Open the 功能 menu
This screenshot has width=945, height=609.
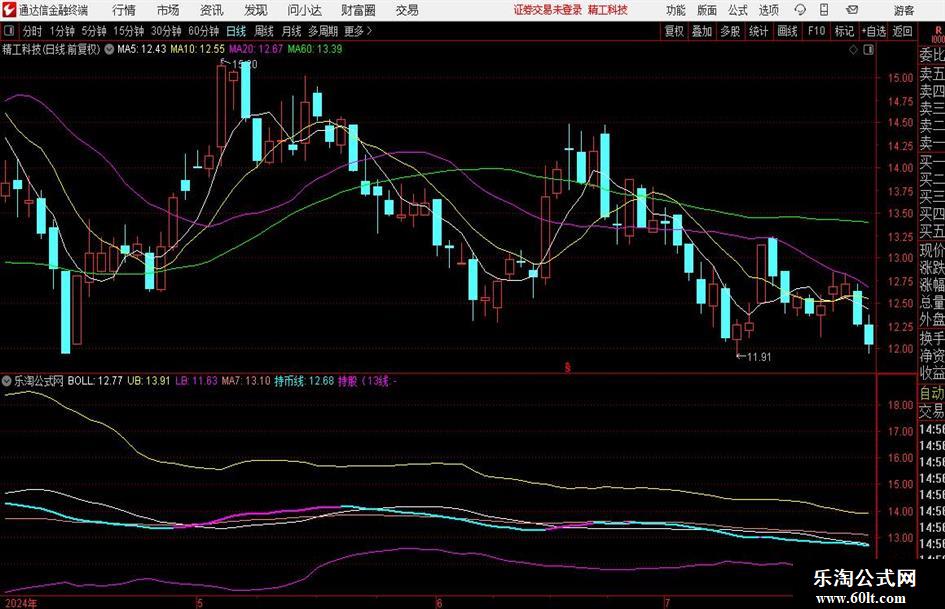(x=676, y=10)
